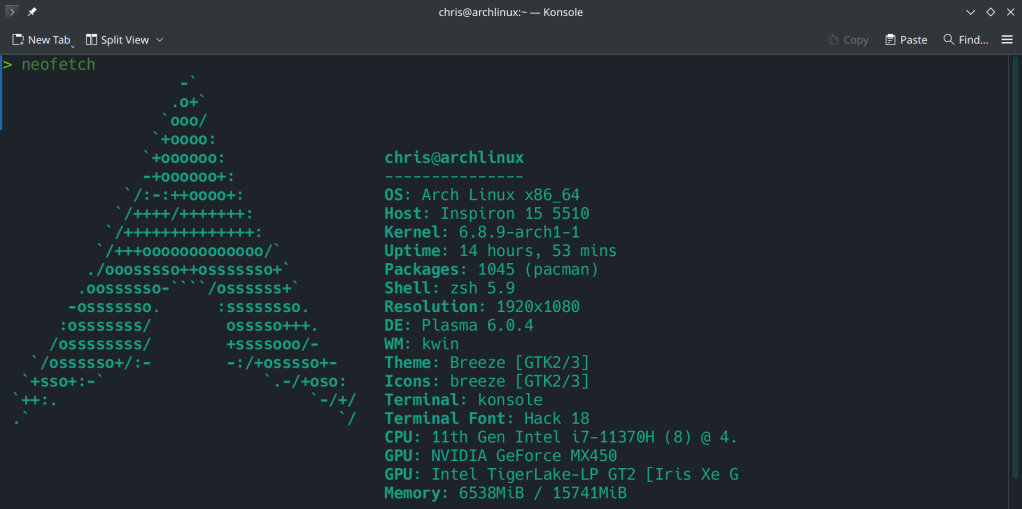Click the NVIDIA GeForce MX450 GPU line

tap(498, 456)
